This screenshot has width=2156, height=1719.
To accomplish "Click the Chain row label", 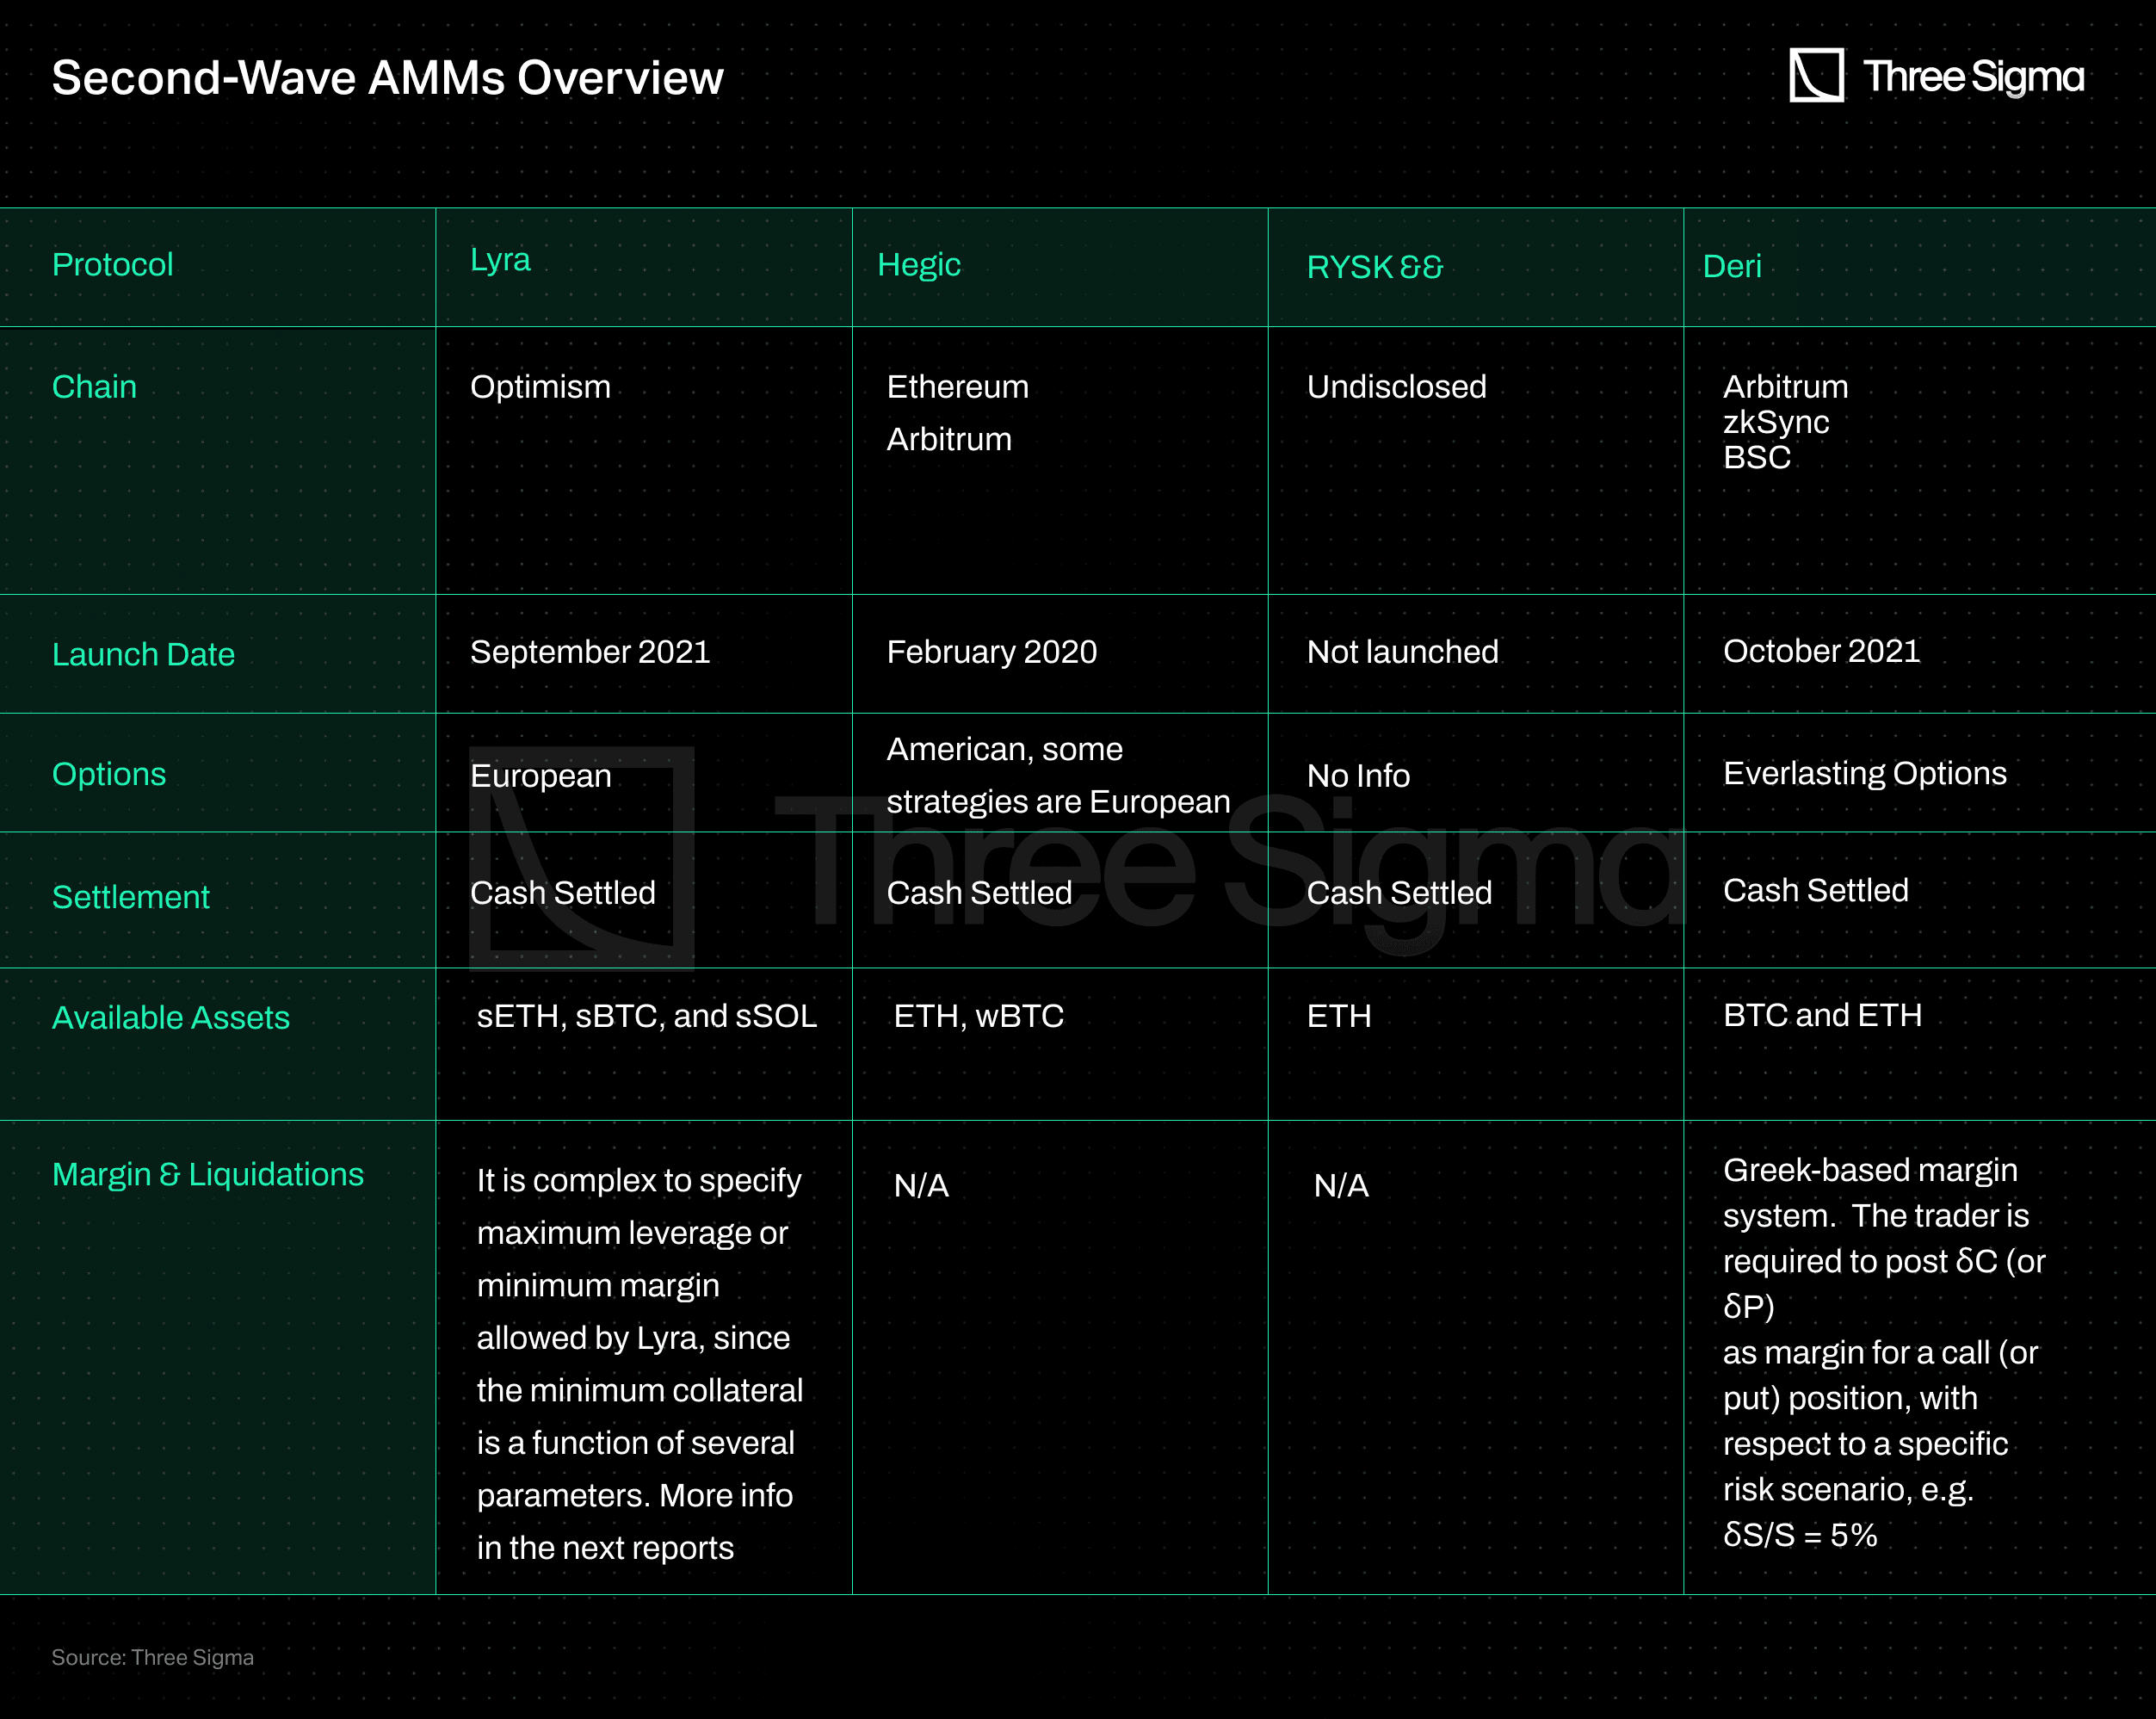I will [x=94, y=387].
